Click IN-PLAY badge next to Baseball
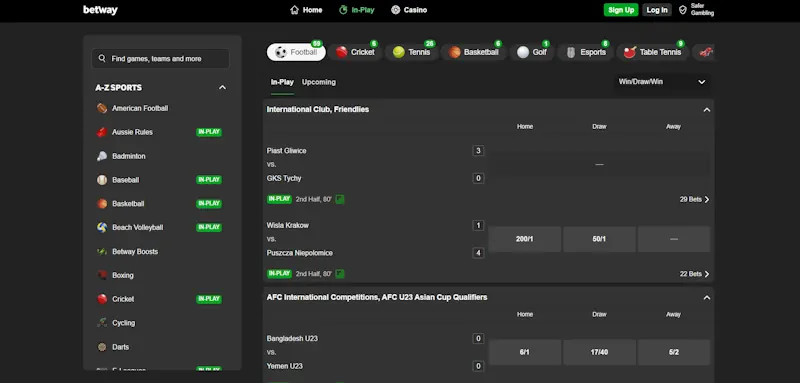This screenshot has width=800, height=383. coord(209,180)
